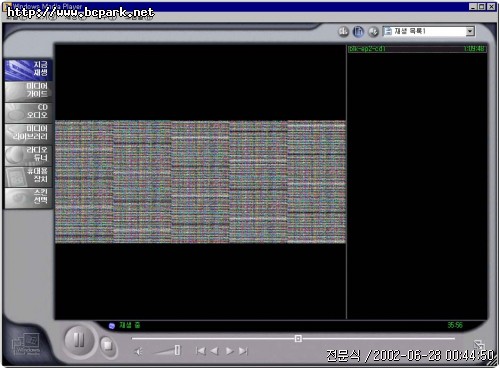Open the 미디어 라이브러리 tab

coord(28,133)
